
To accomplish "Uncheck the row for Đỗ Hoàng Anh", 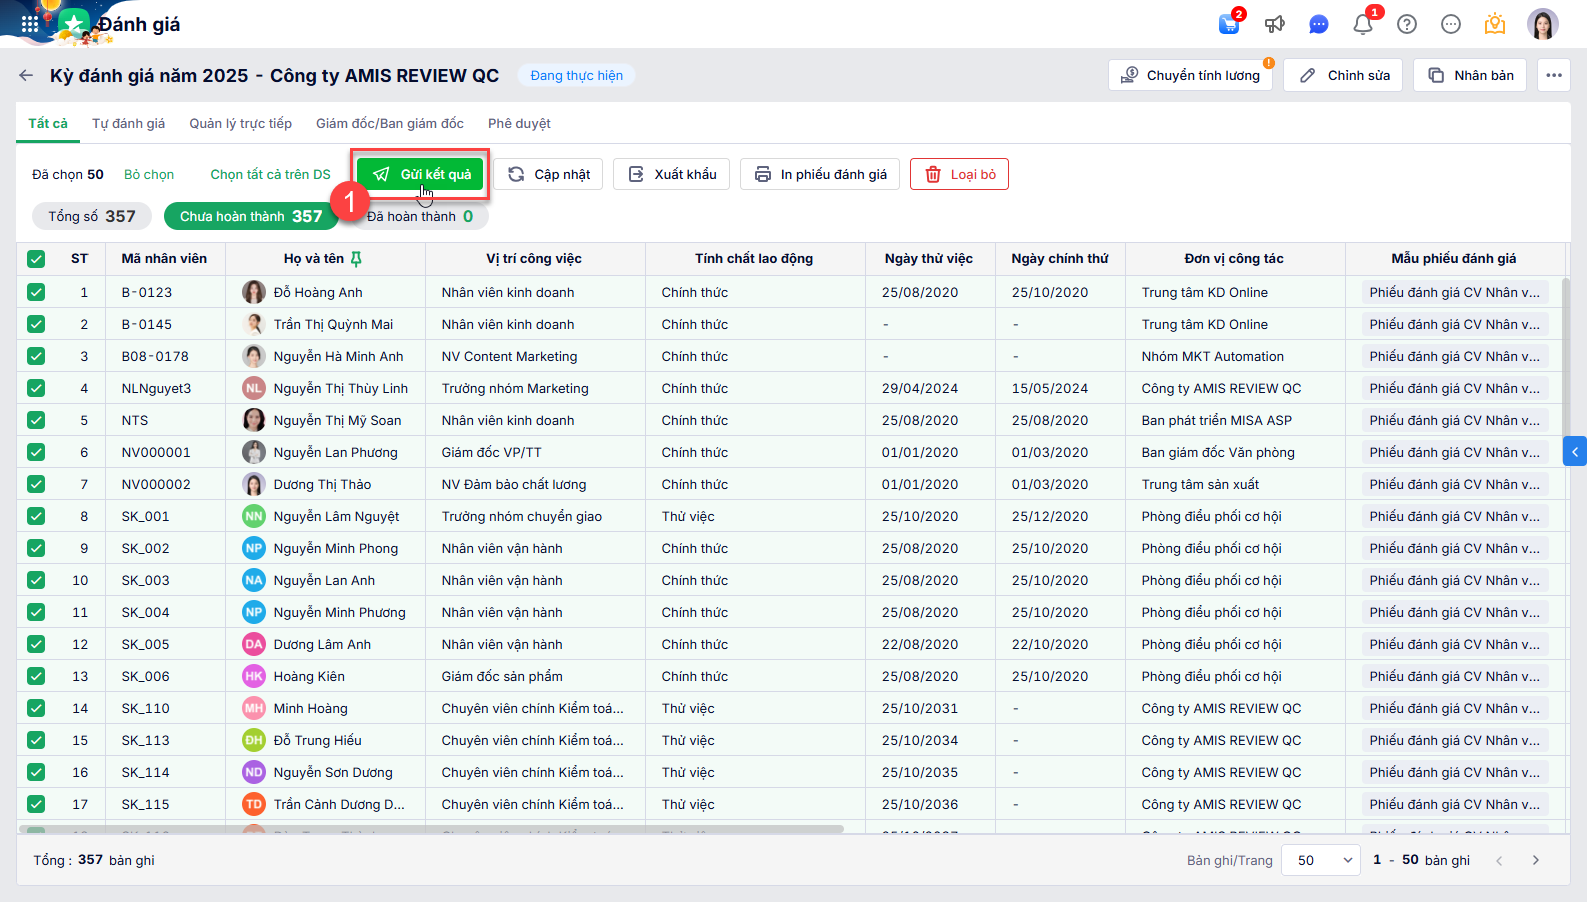I will coord(36,292).
